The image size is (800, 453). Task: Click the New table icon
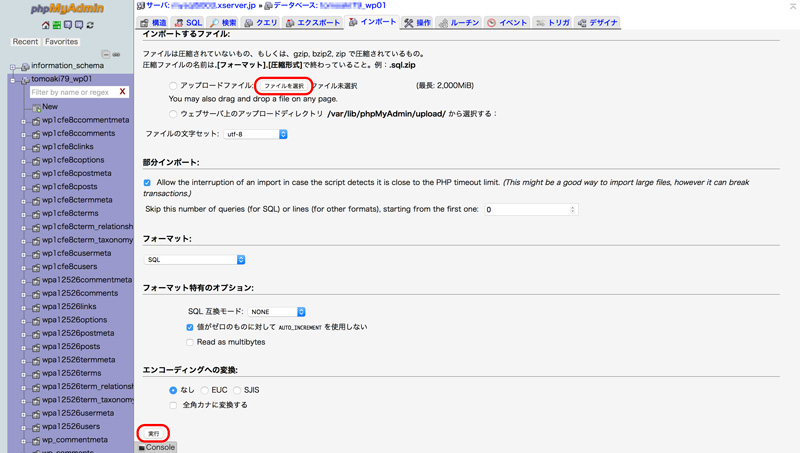coord(36,107)
